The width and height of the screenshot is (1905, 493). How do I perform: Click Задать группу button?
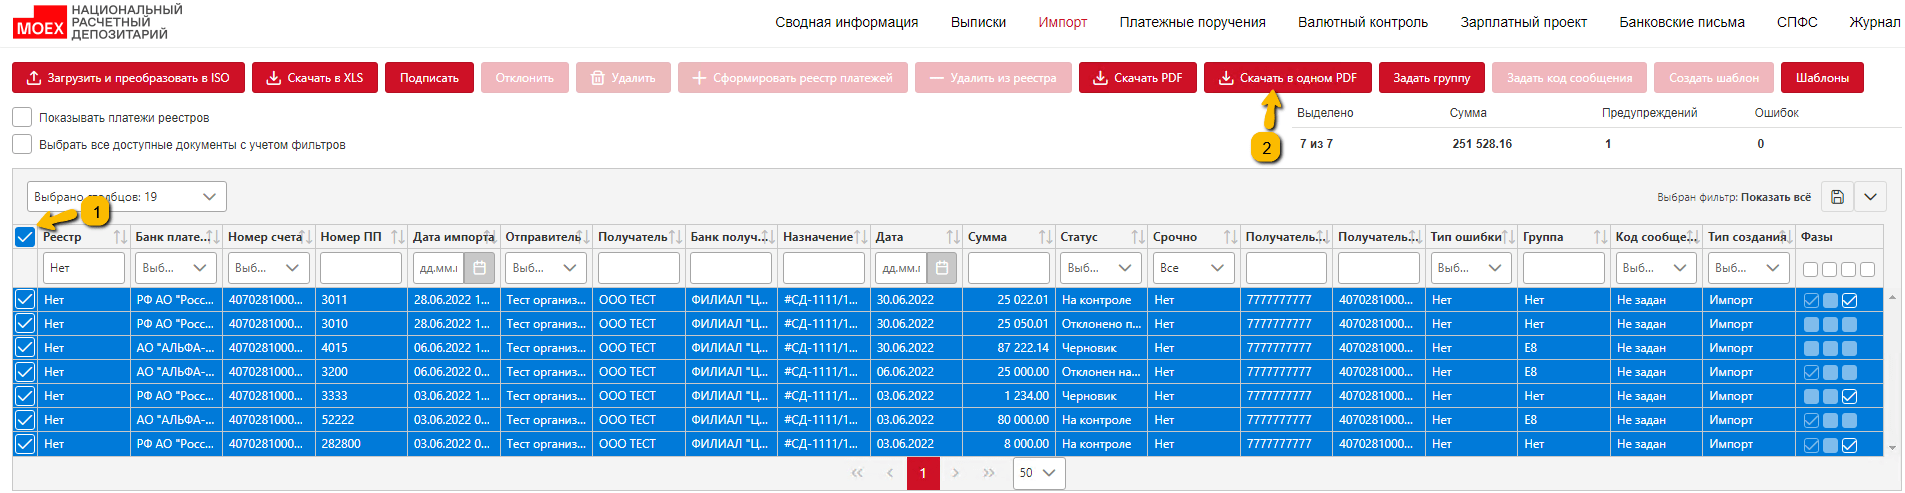point(1432,78)
